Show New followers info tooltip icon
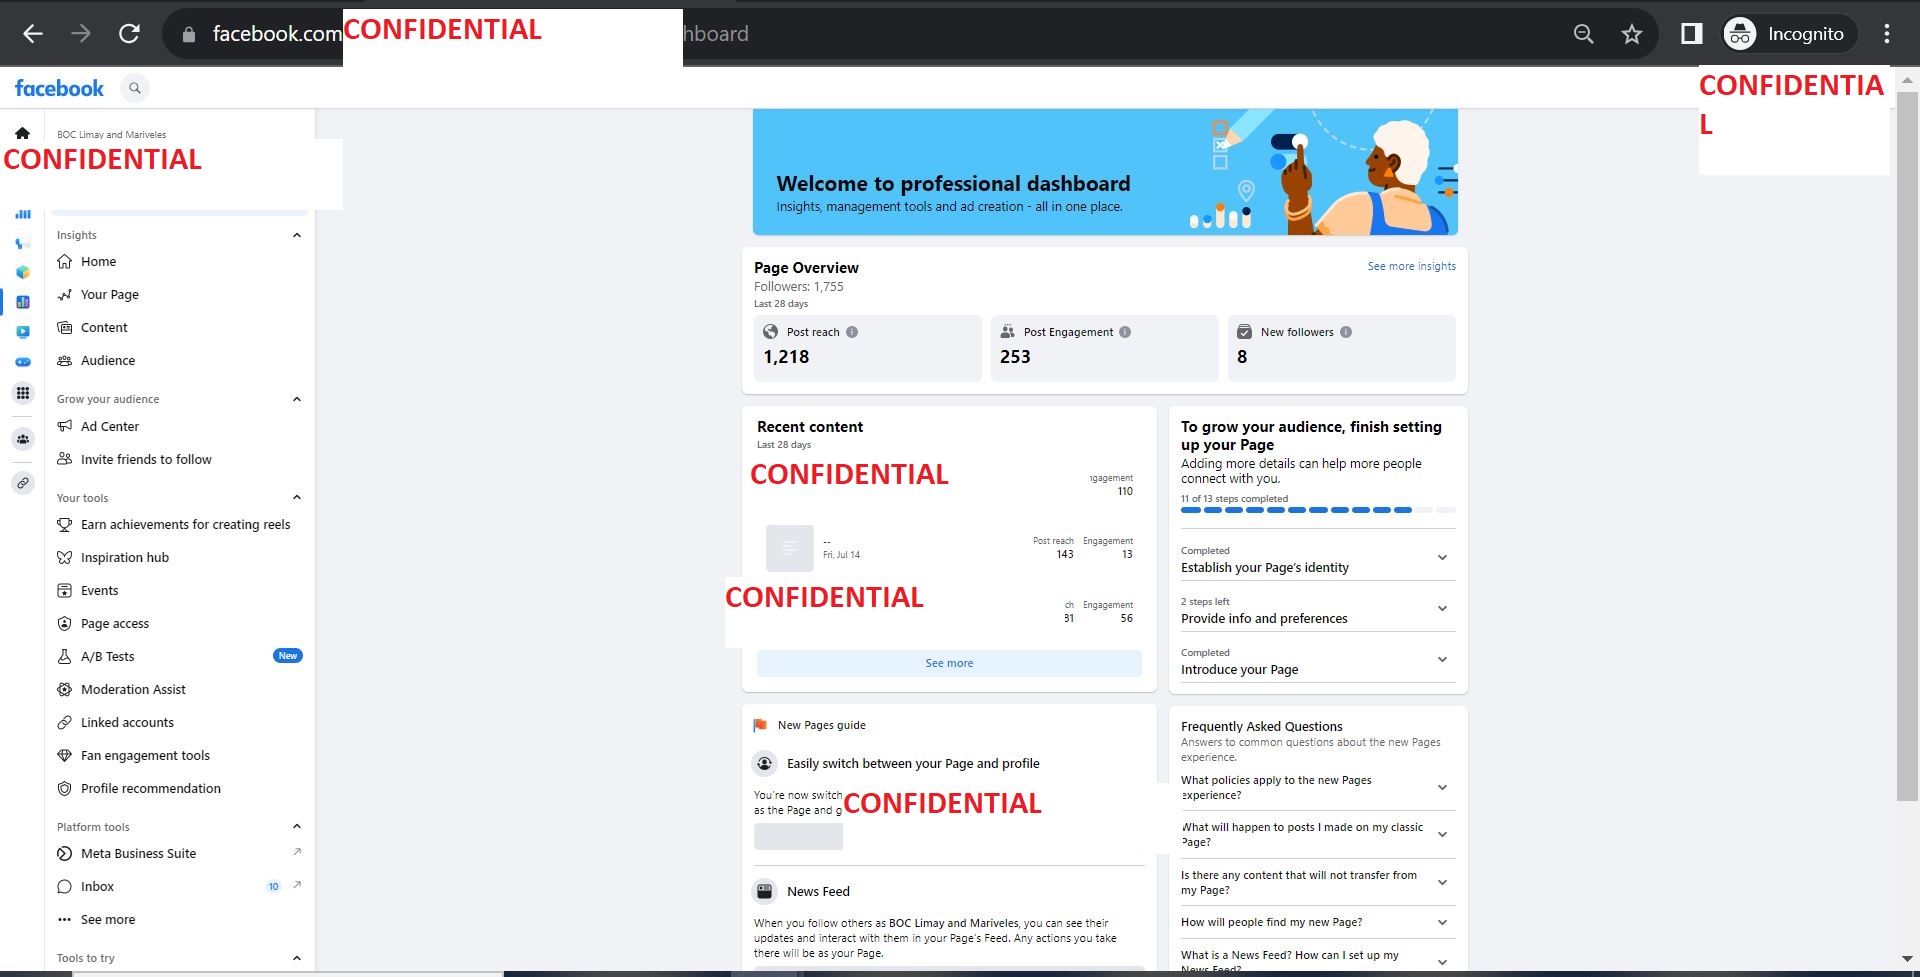The image size is (1920, 977). click(x=1346, y=332)
